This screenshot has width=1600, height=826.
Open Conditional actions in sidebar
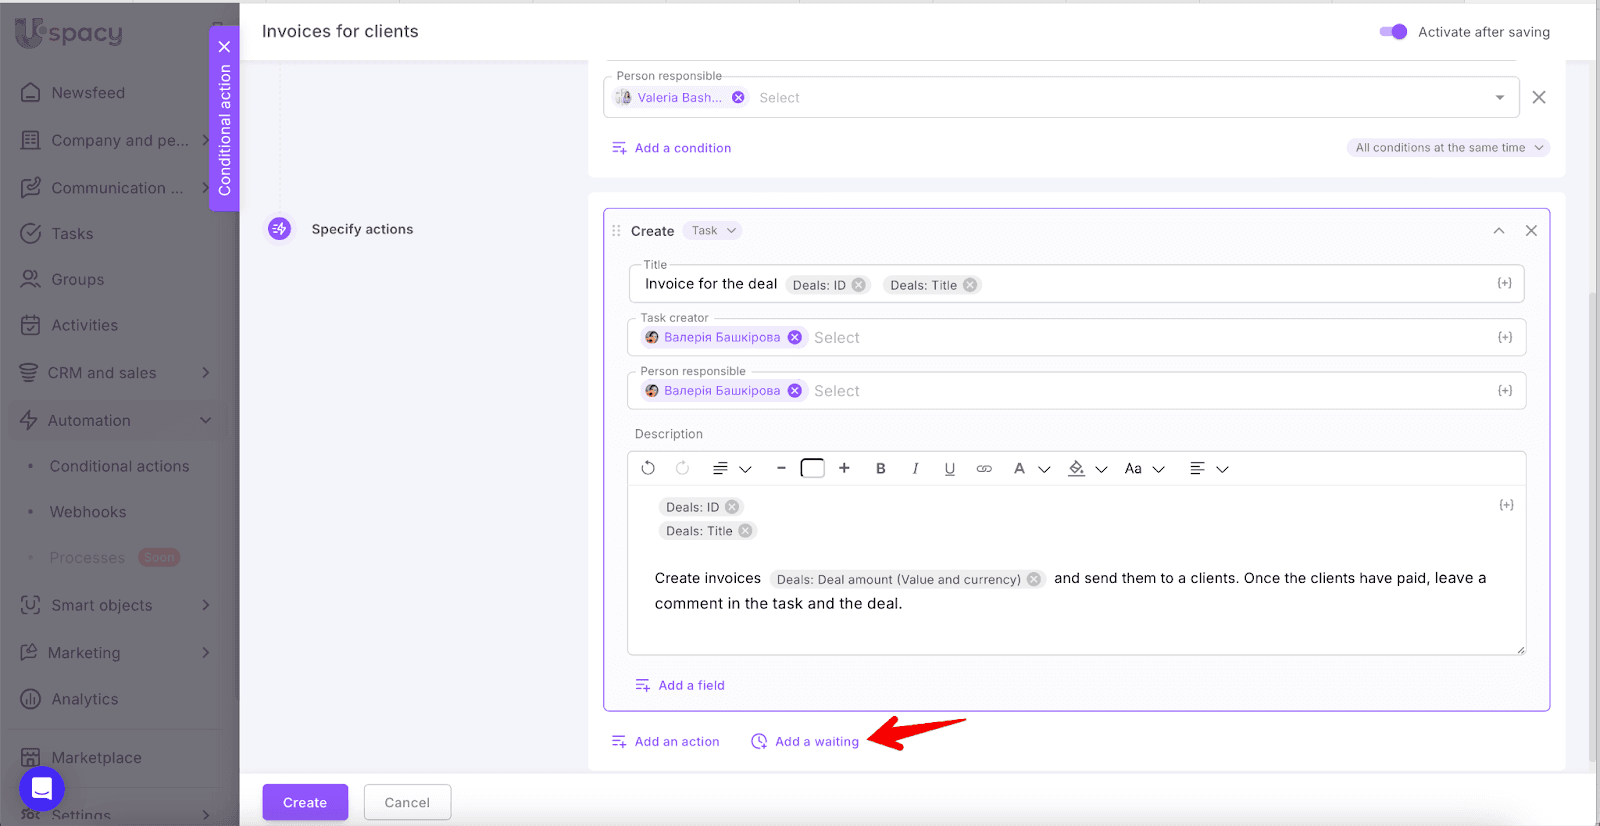[x=119, y=466]
